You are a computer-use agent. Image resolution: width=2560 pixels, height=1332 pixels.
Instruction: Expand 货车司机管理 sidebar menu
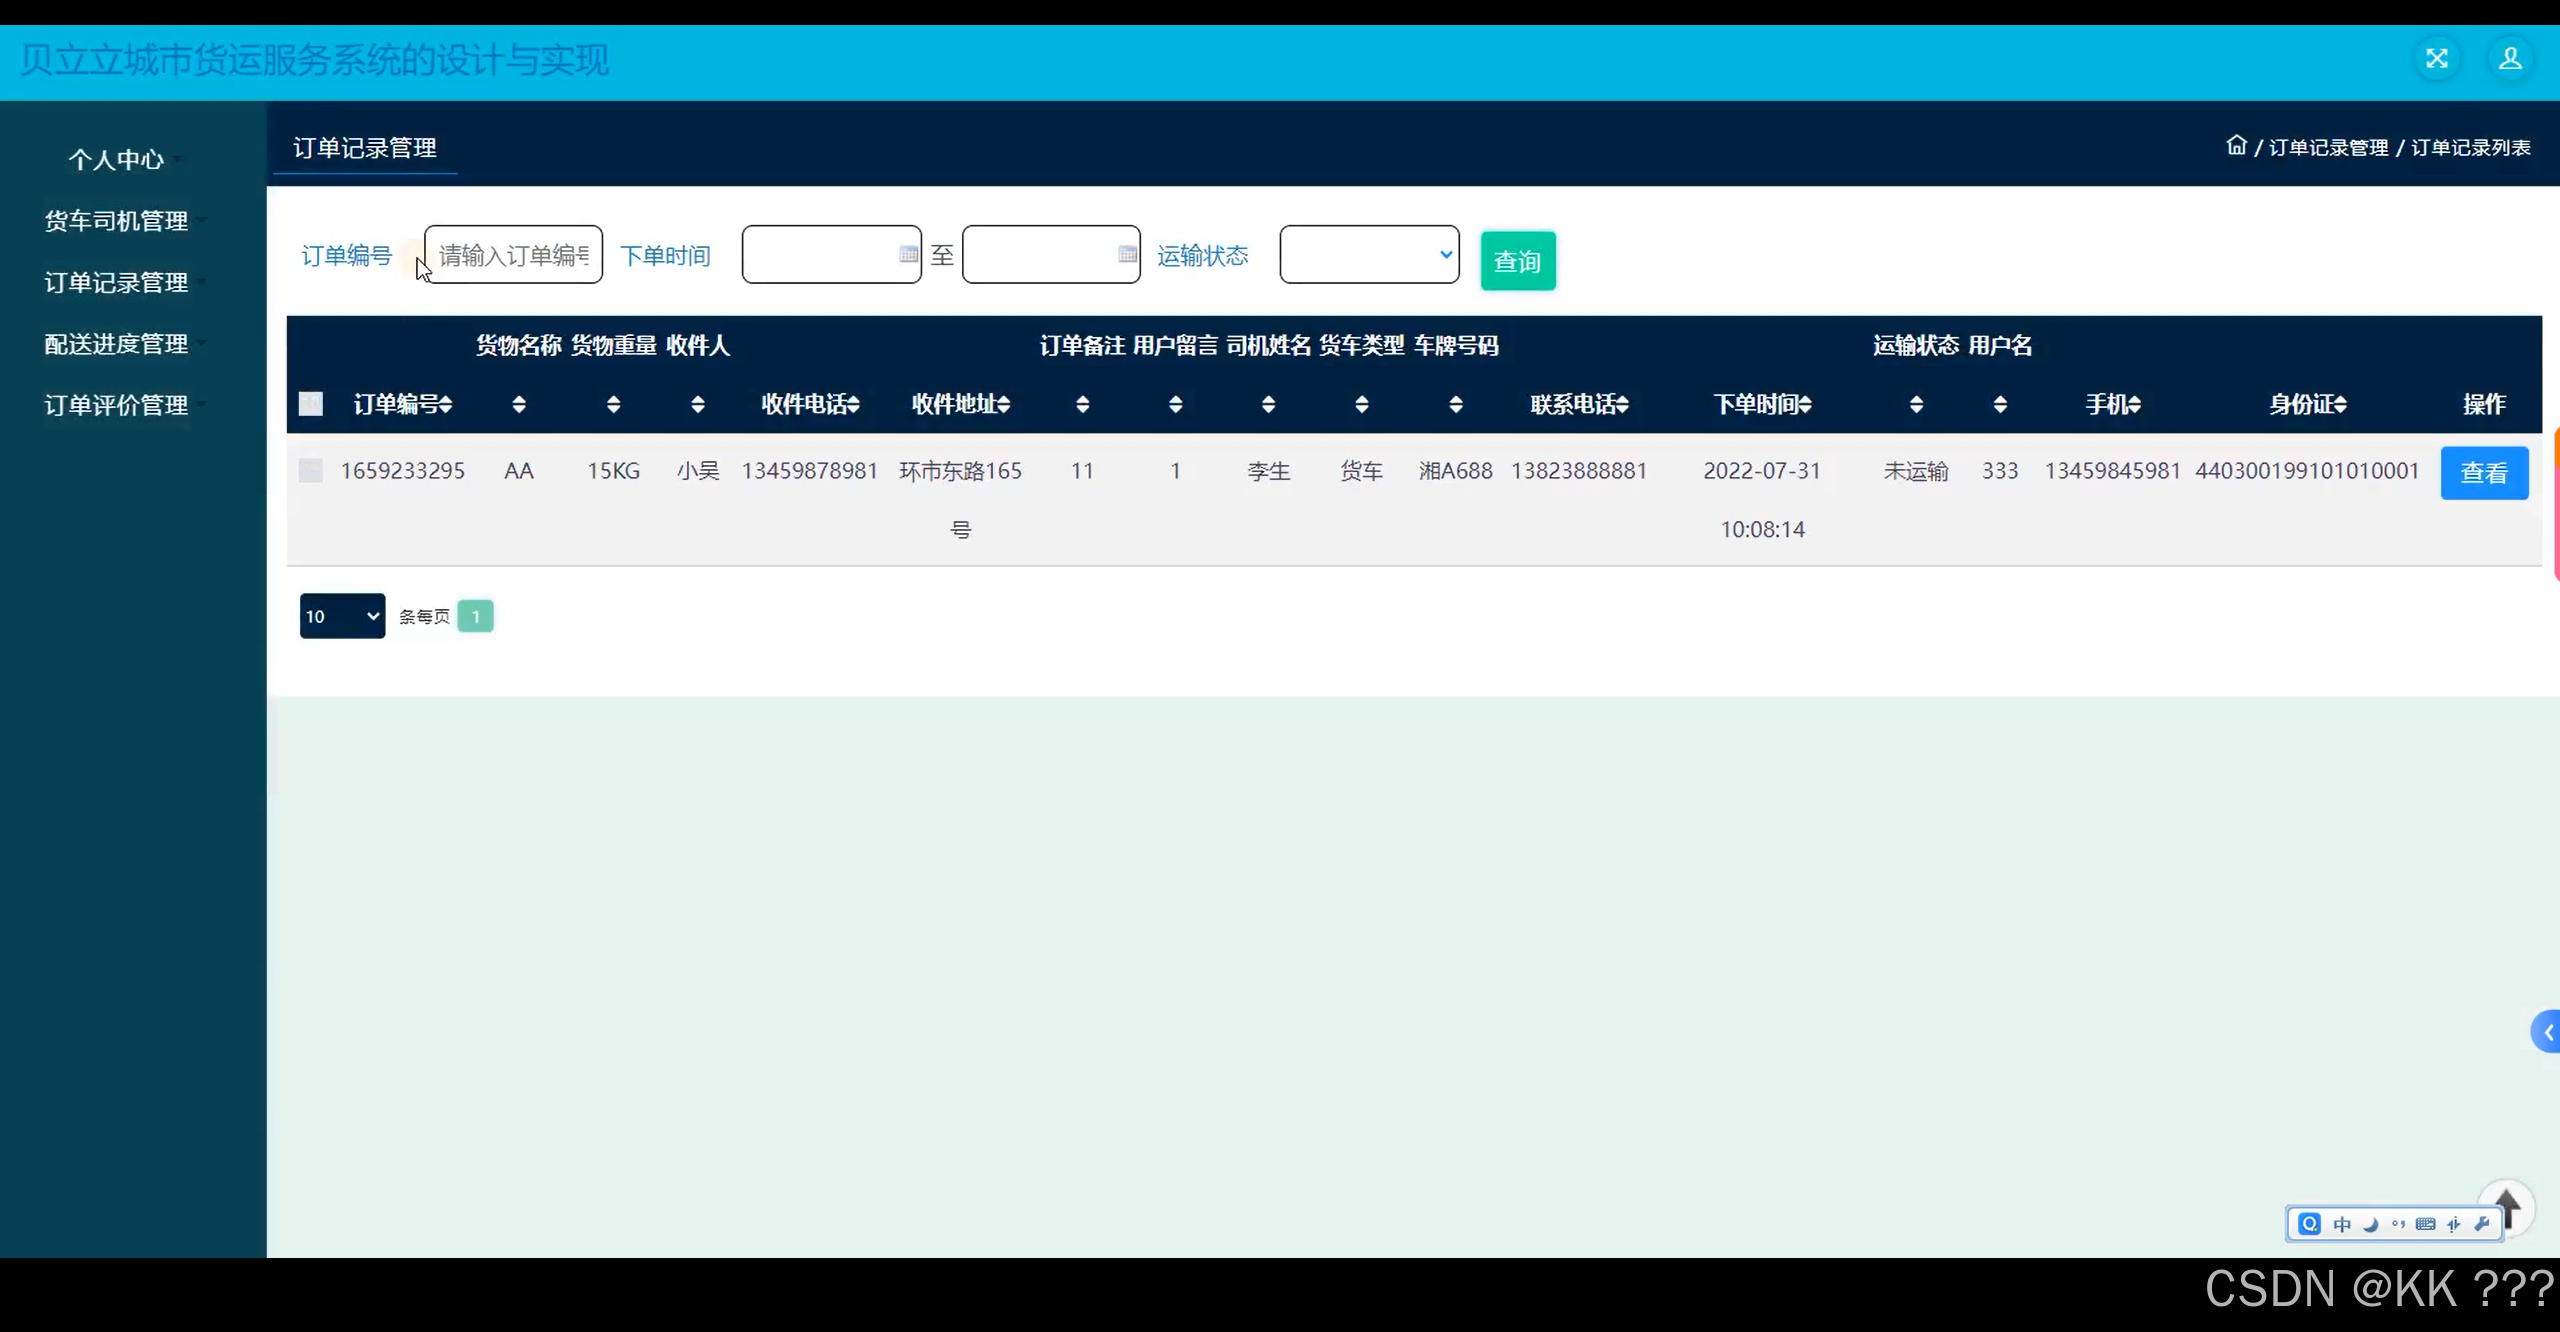pos(116,221)
